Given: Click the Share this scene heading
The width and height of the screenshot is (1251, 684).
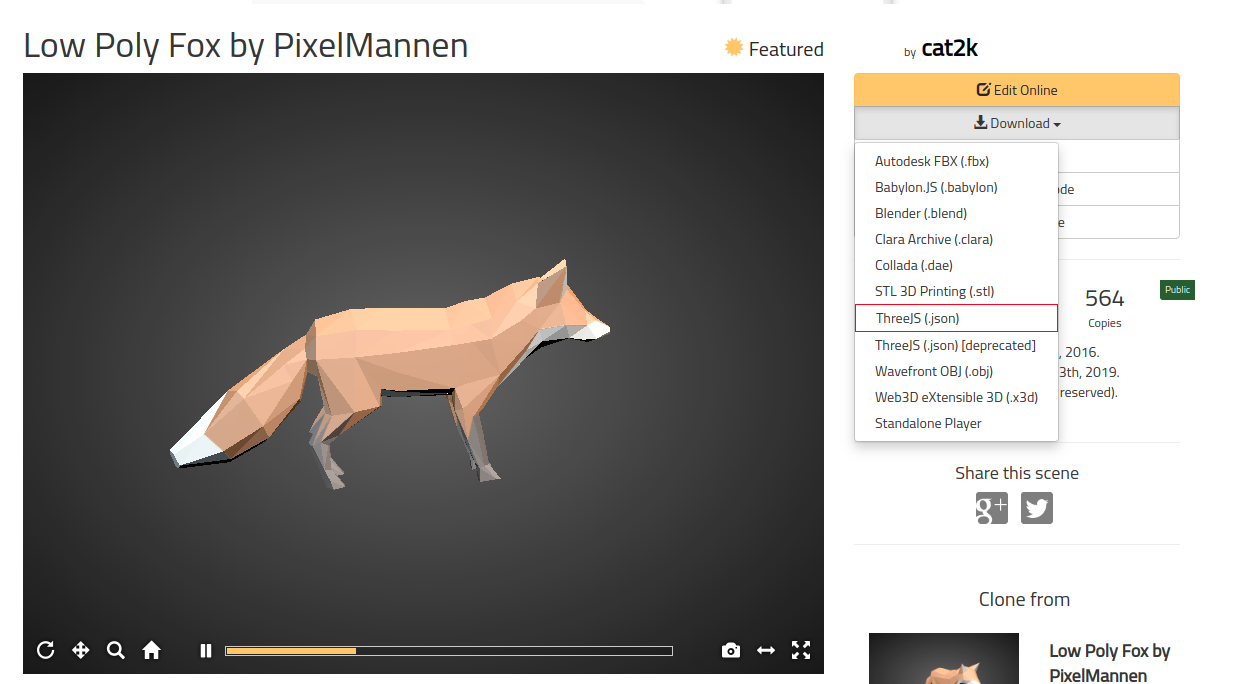Looking at the screenshot, I should pyautogui.click(x=1017, y=473).
